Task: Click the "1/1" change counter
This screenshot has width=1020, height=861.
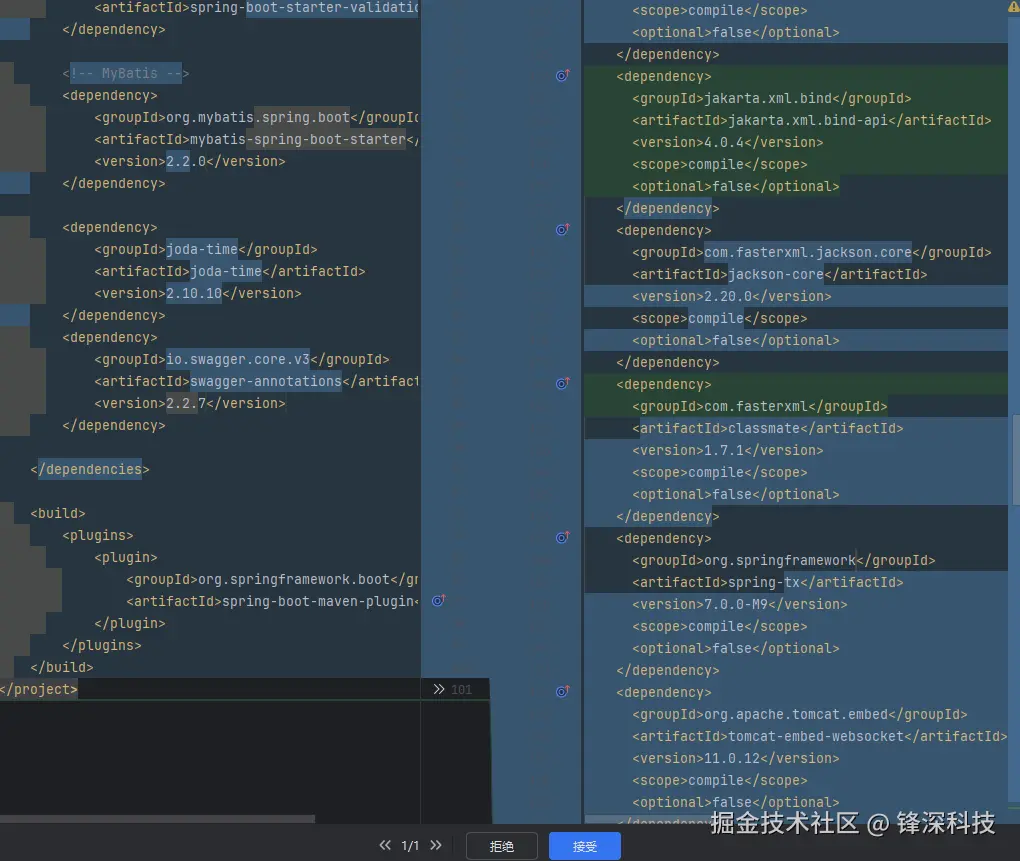Action: (410, 845)
